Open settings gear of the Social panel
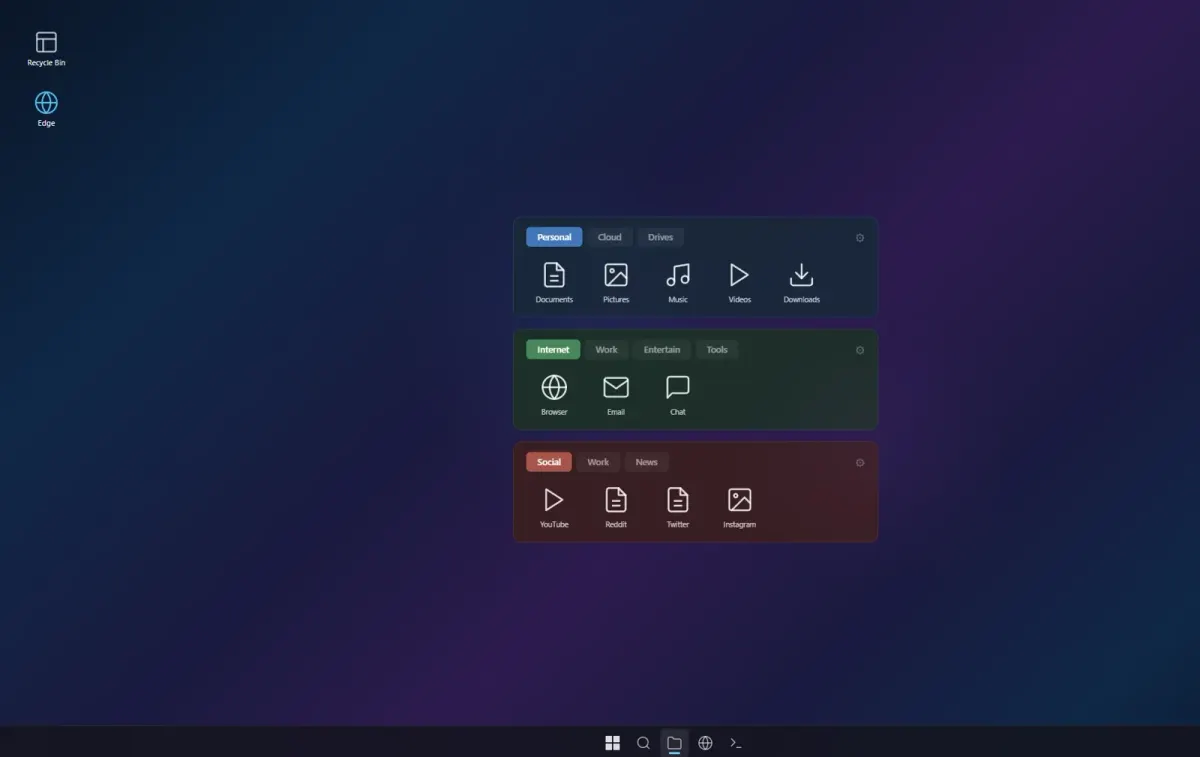Viewport: 1200px width, 757px height. tap(860, 462)
